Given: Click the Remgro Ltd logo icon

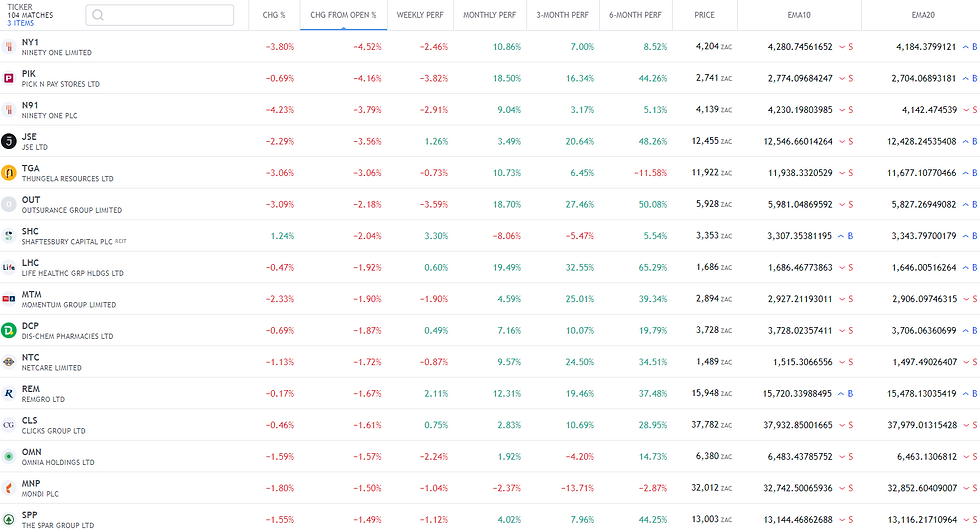Looking at the screenshot, I should click(x=9, y=393).
